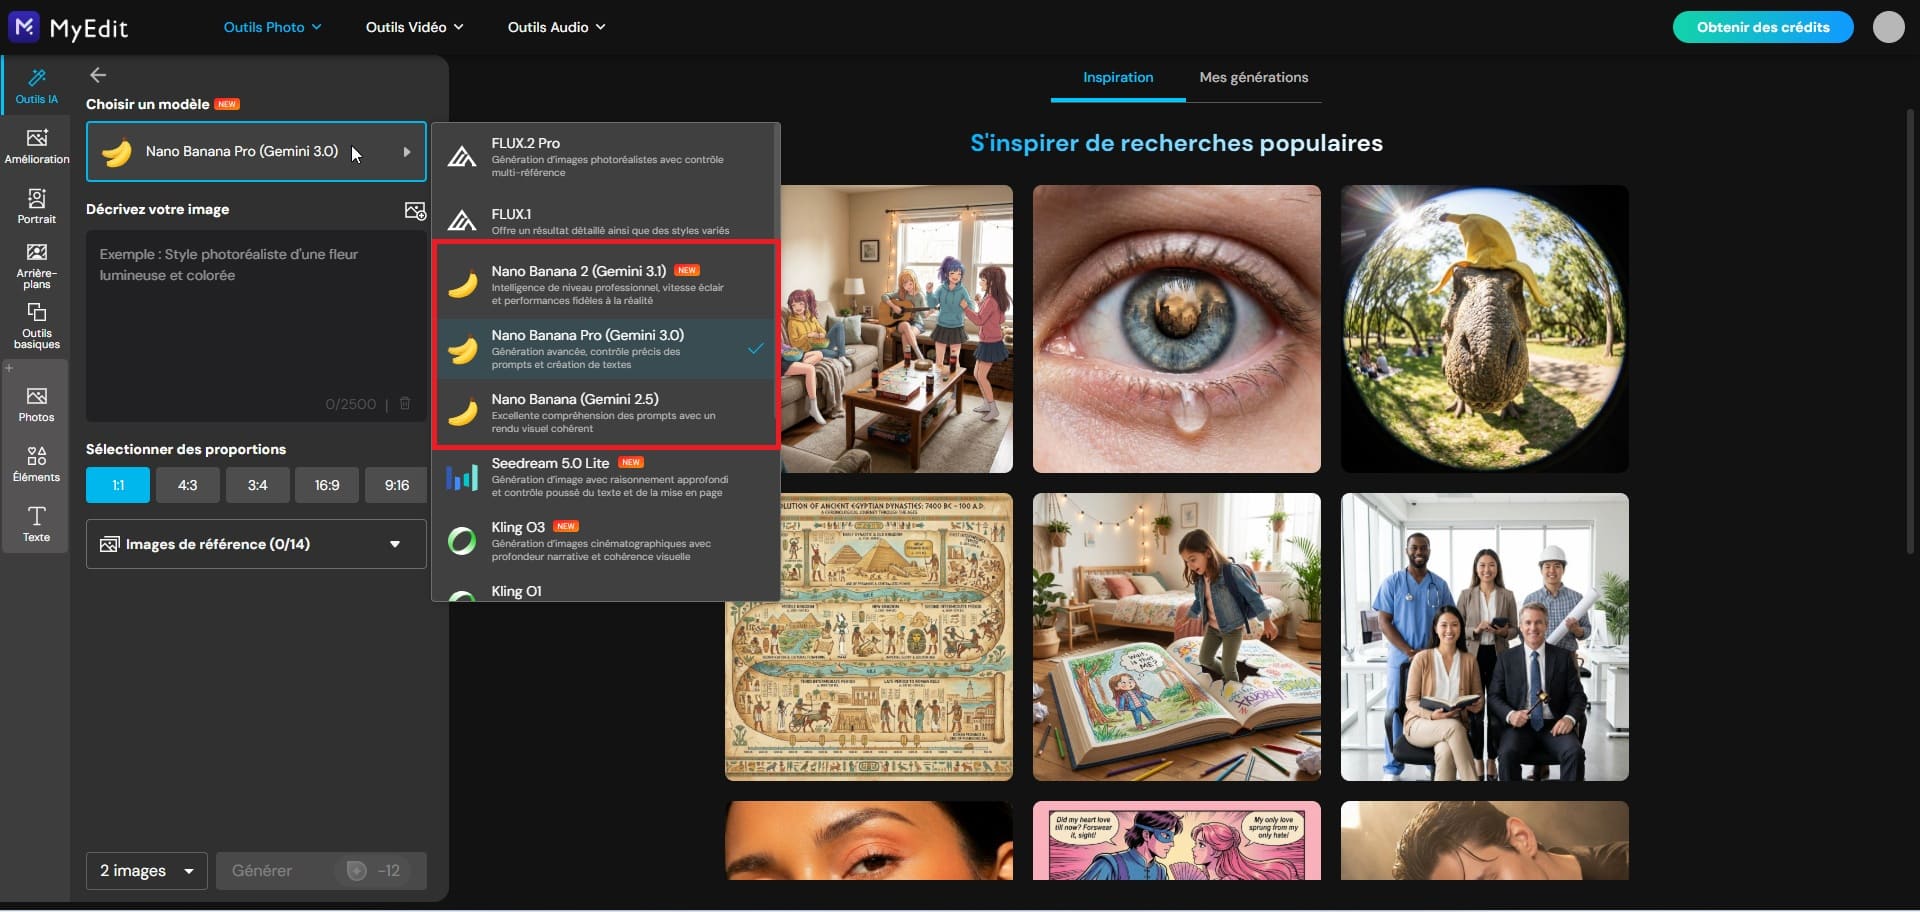This screenshot has width=1920, height=912.
Task: Pick the 9:16 proportion button
Action: tap(397, 485)
